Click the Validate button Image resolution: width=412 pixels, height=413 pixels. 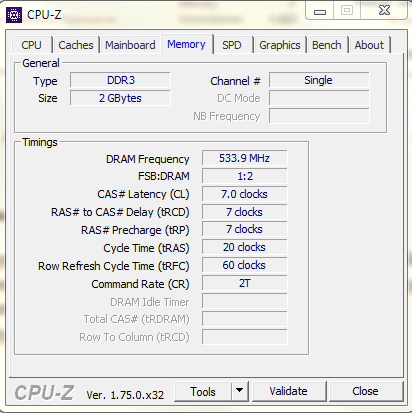click(x=289, y=391)
